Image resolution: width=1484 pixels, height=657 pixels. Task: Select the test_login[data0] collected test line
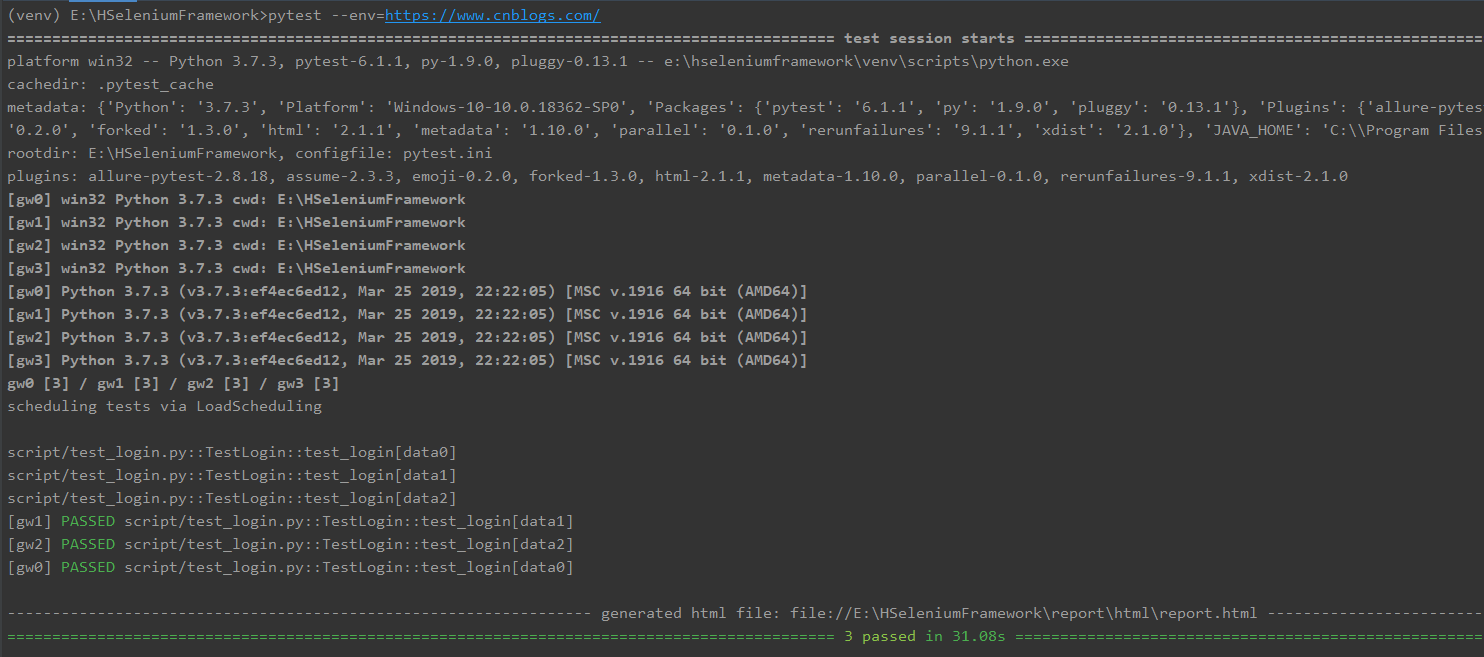coord(232,453)
